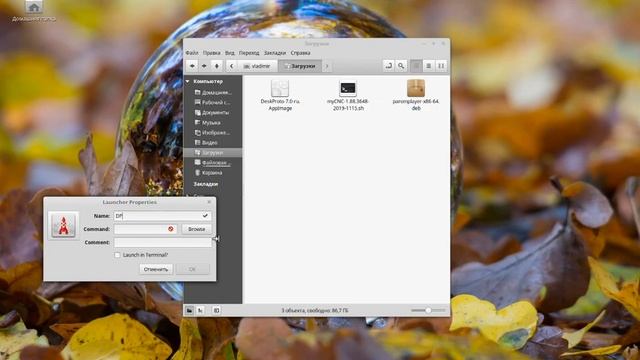Open the Вид menu
This screenshot has height=360, width=640.
[x=230, y=53]
